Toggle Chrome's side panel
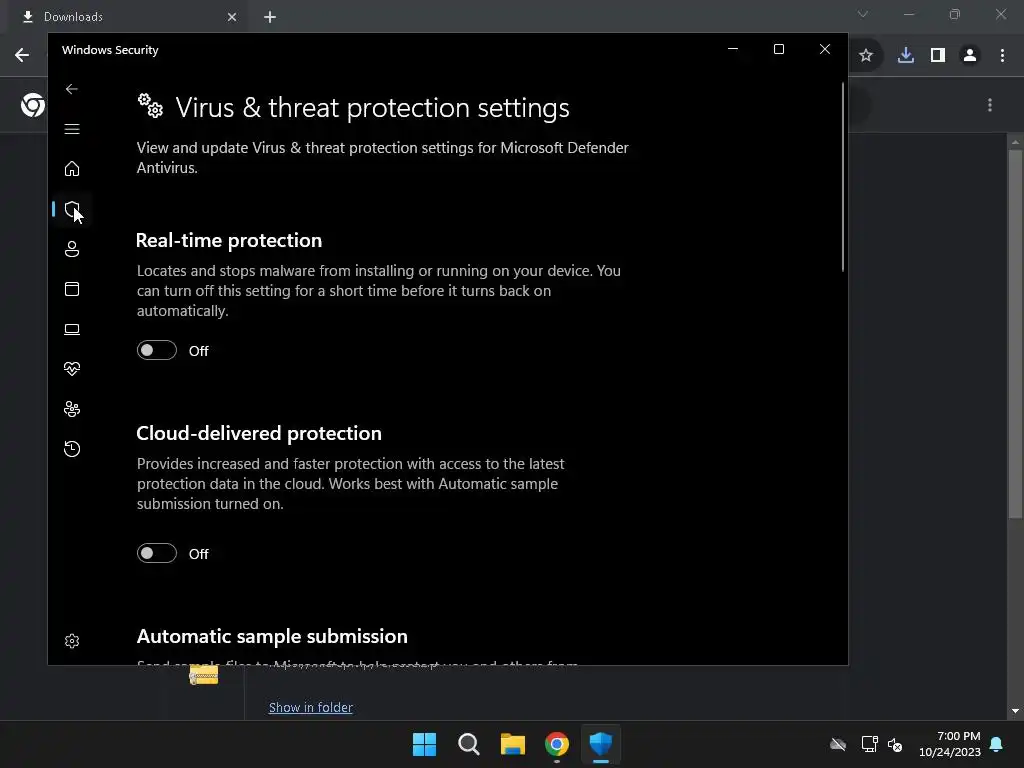The width and height of the screenshot is (1024, 768). click(938, 56)
